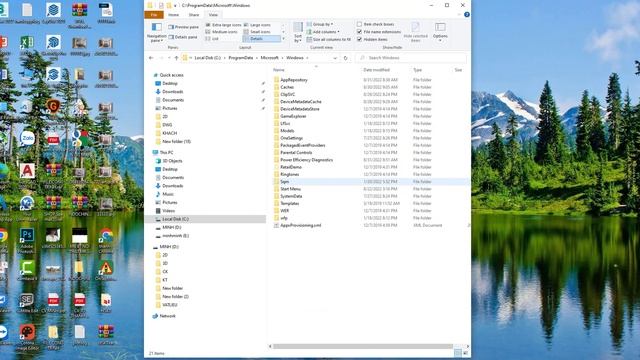The width and height of the screenshot is (640, 360).
Task: Select 3D Objects under This PC
Action: (172, 161)
